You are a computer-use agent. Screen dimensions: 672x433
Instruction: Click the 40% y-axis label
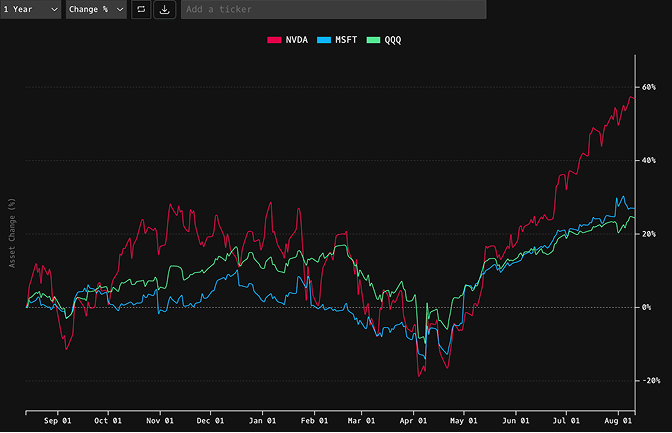(x=648, y=160)
